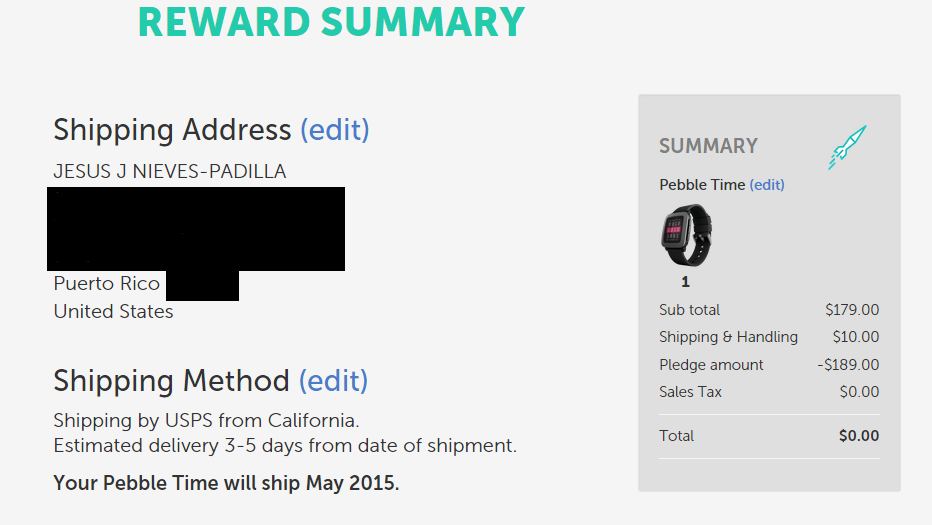Click the bold $0.00 Total value

coord(859,436)
